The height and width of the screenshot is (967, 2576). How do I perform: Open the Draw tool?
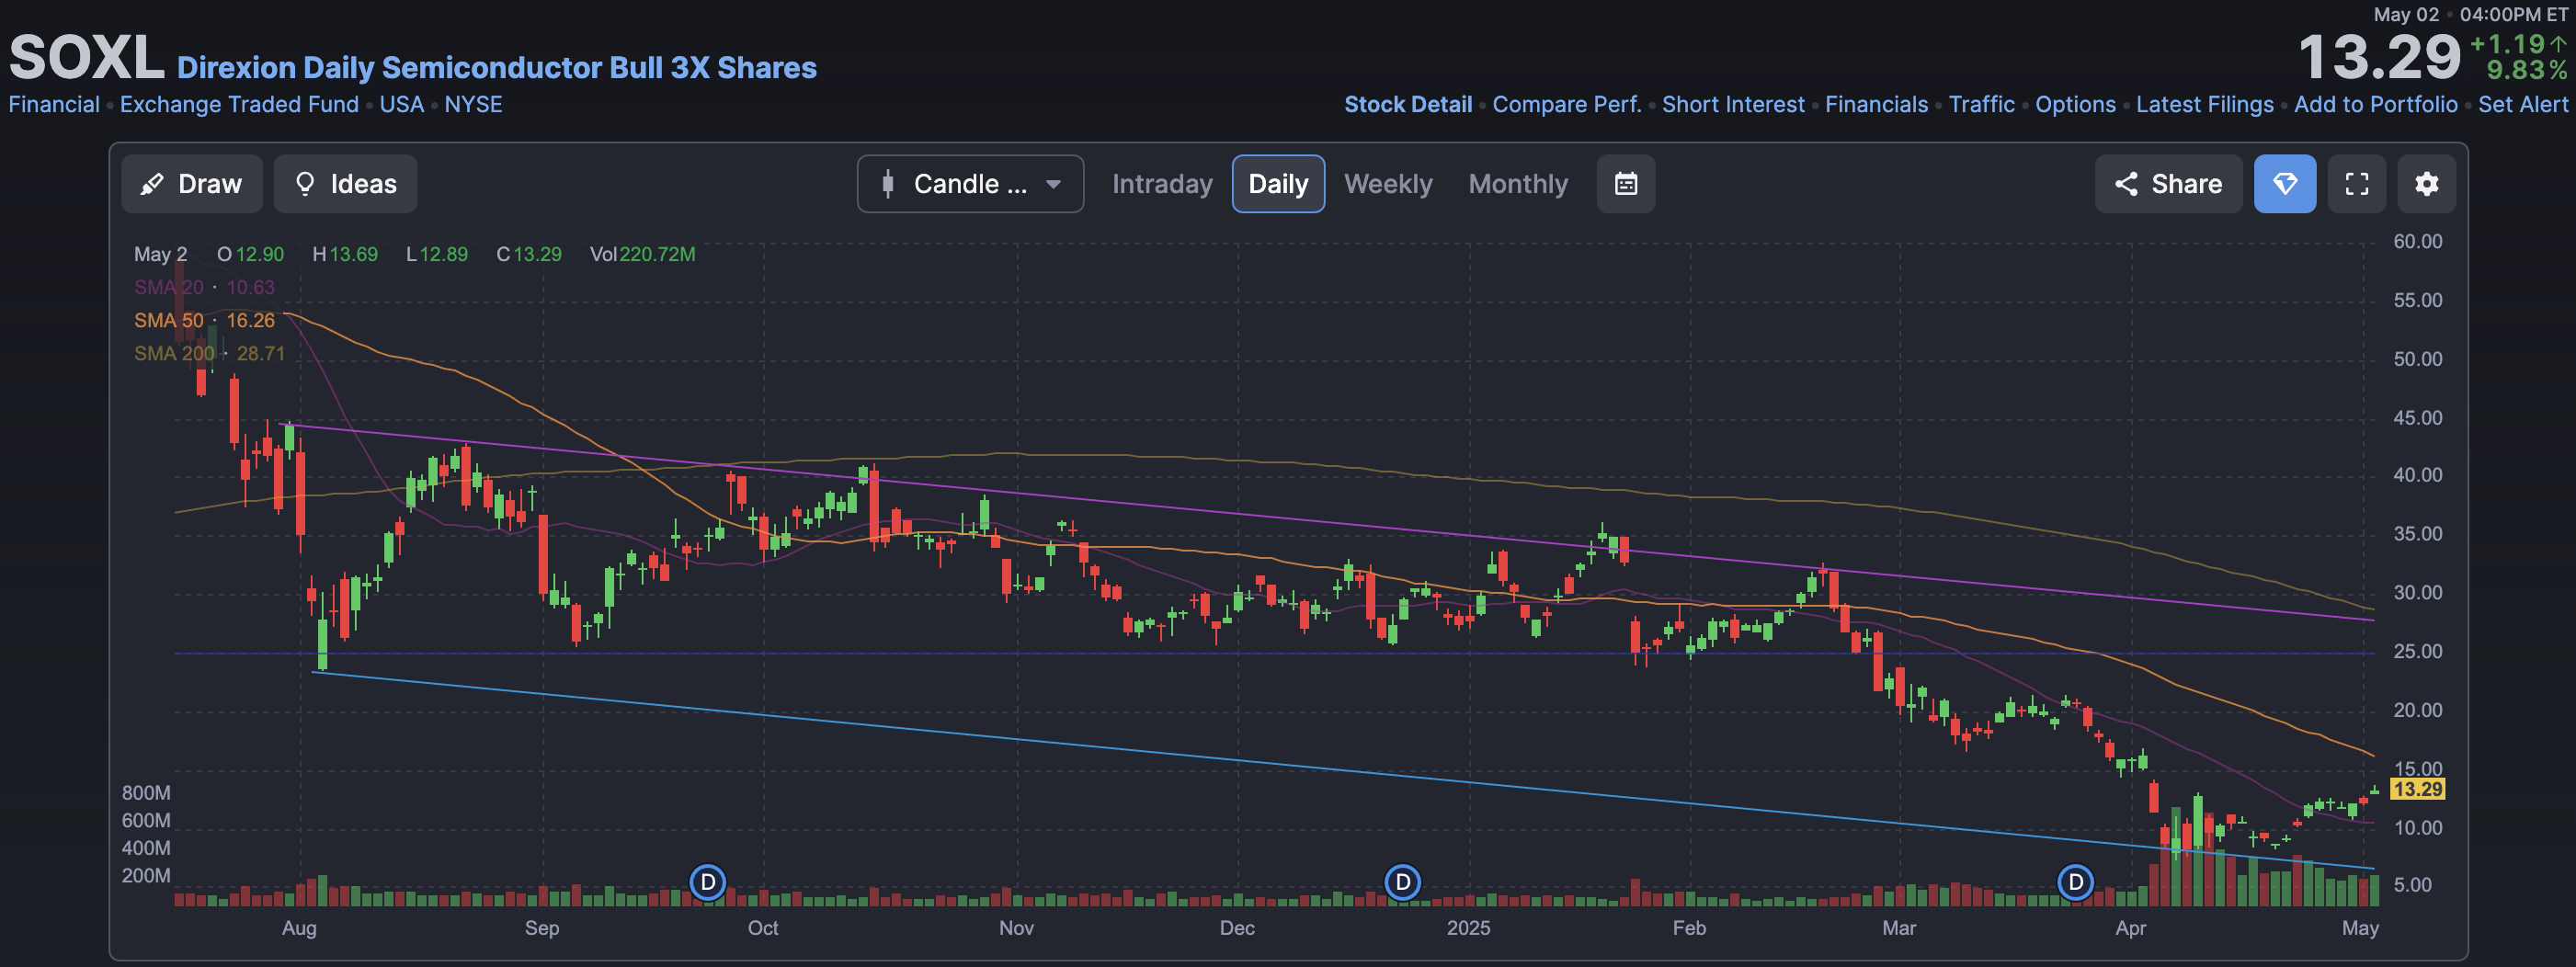(x=191, y=184)
